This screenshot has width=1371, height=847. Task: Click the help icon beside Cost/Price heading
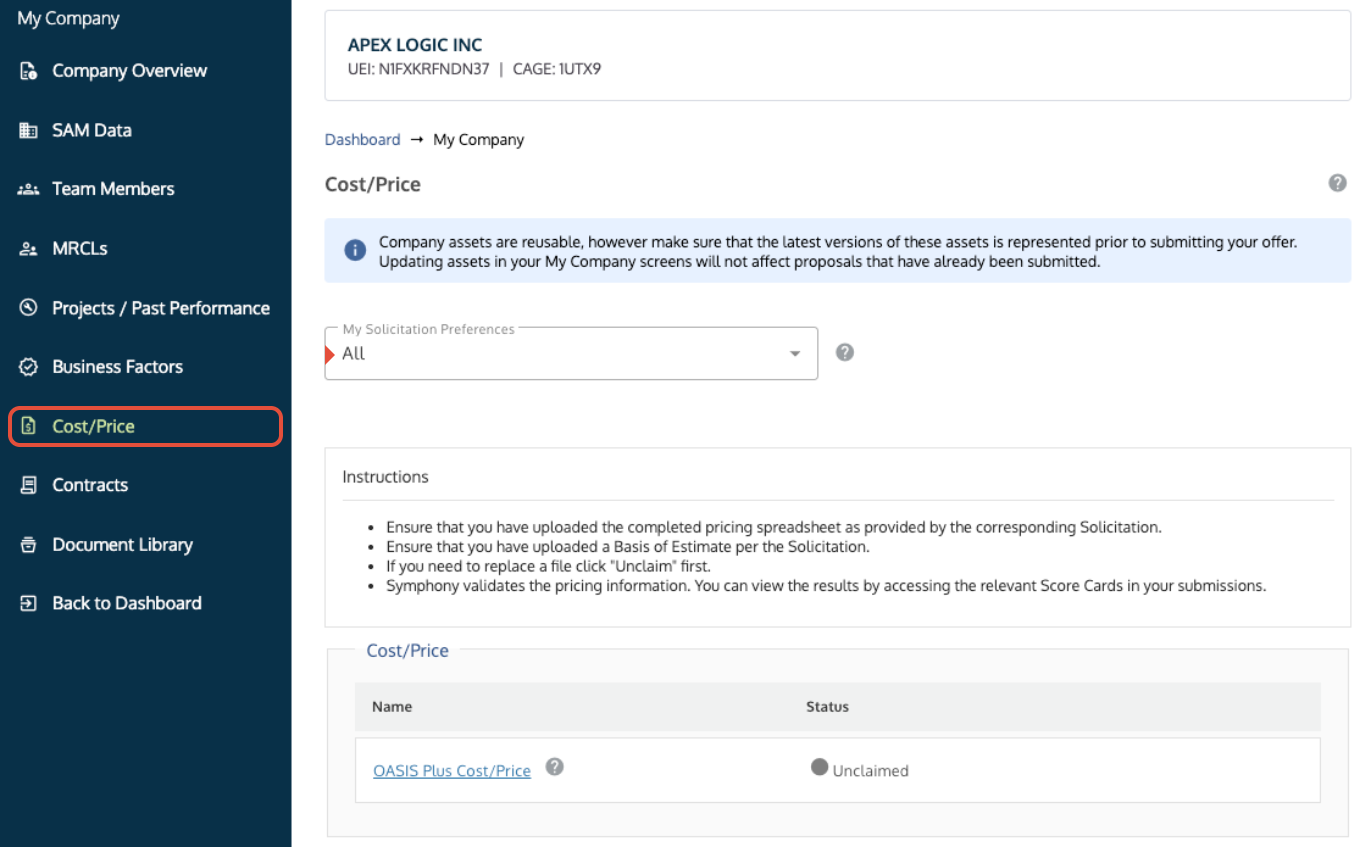point(1337,183)
